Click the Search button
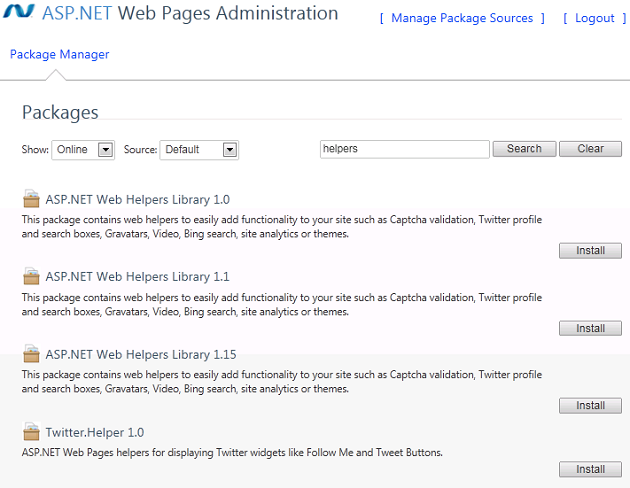This screenshot has height=488, width=630. [524, 149]
